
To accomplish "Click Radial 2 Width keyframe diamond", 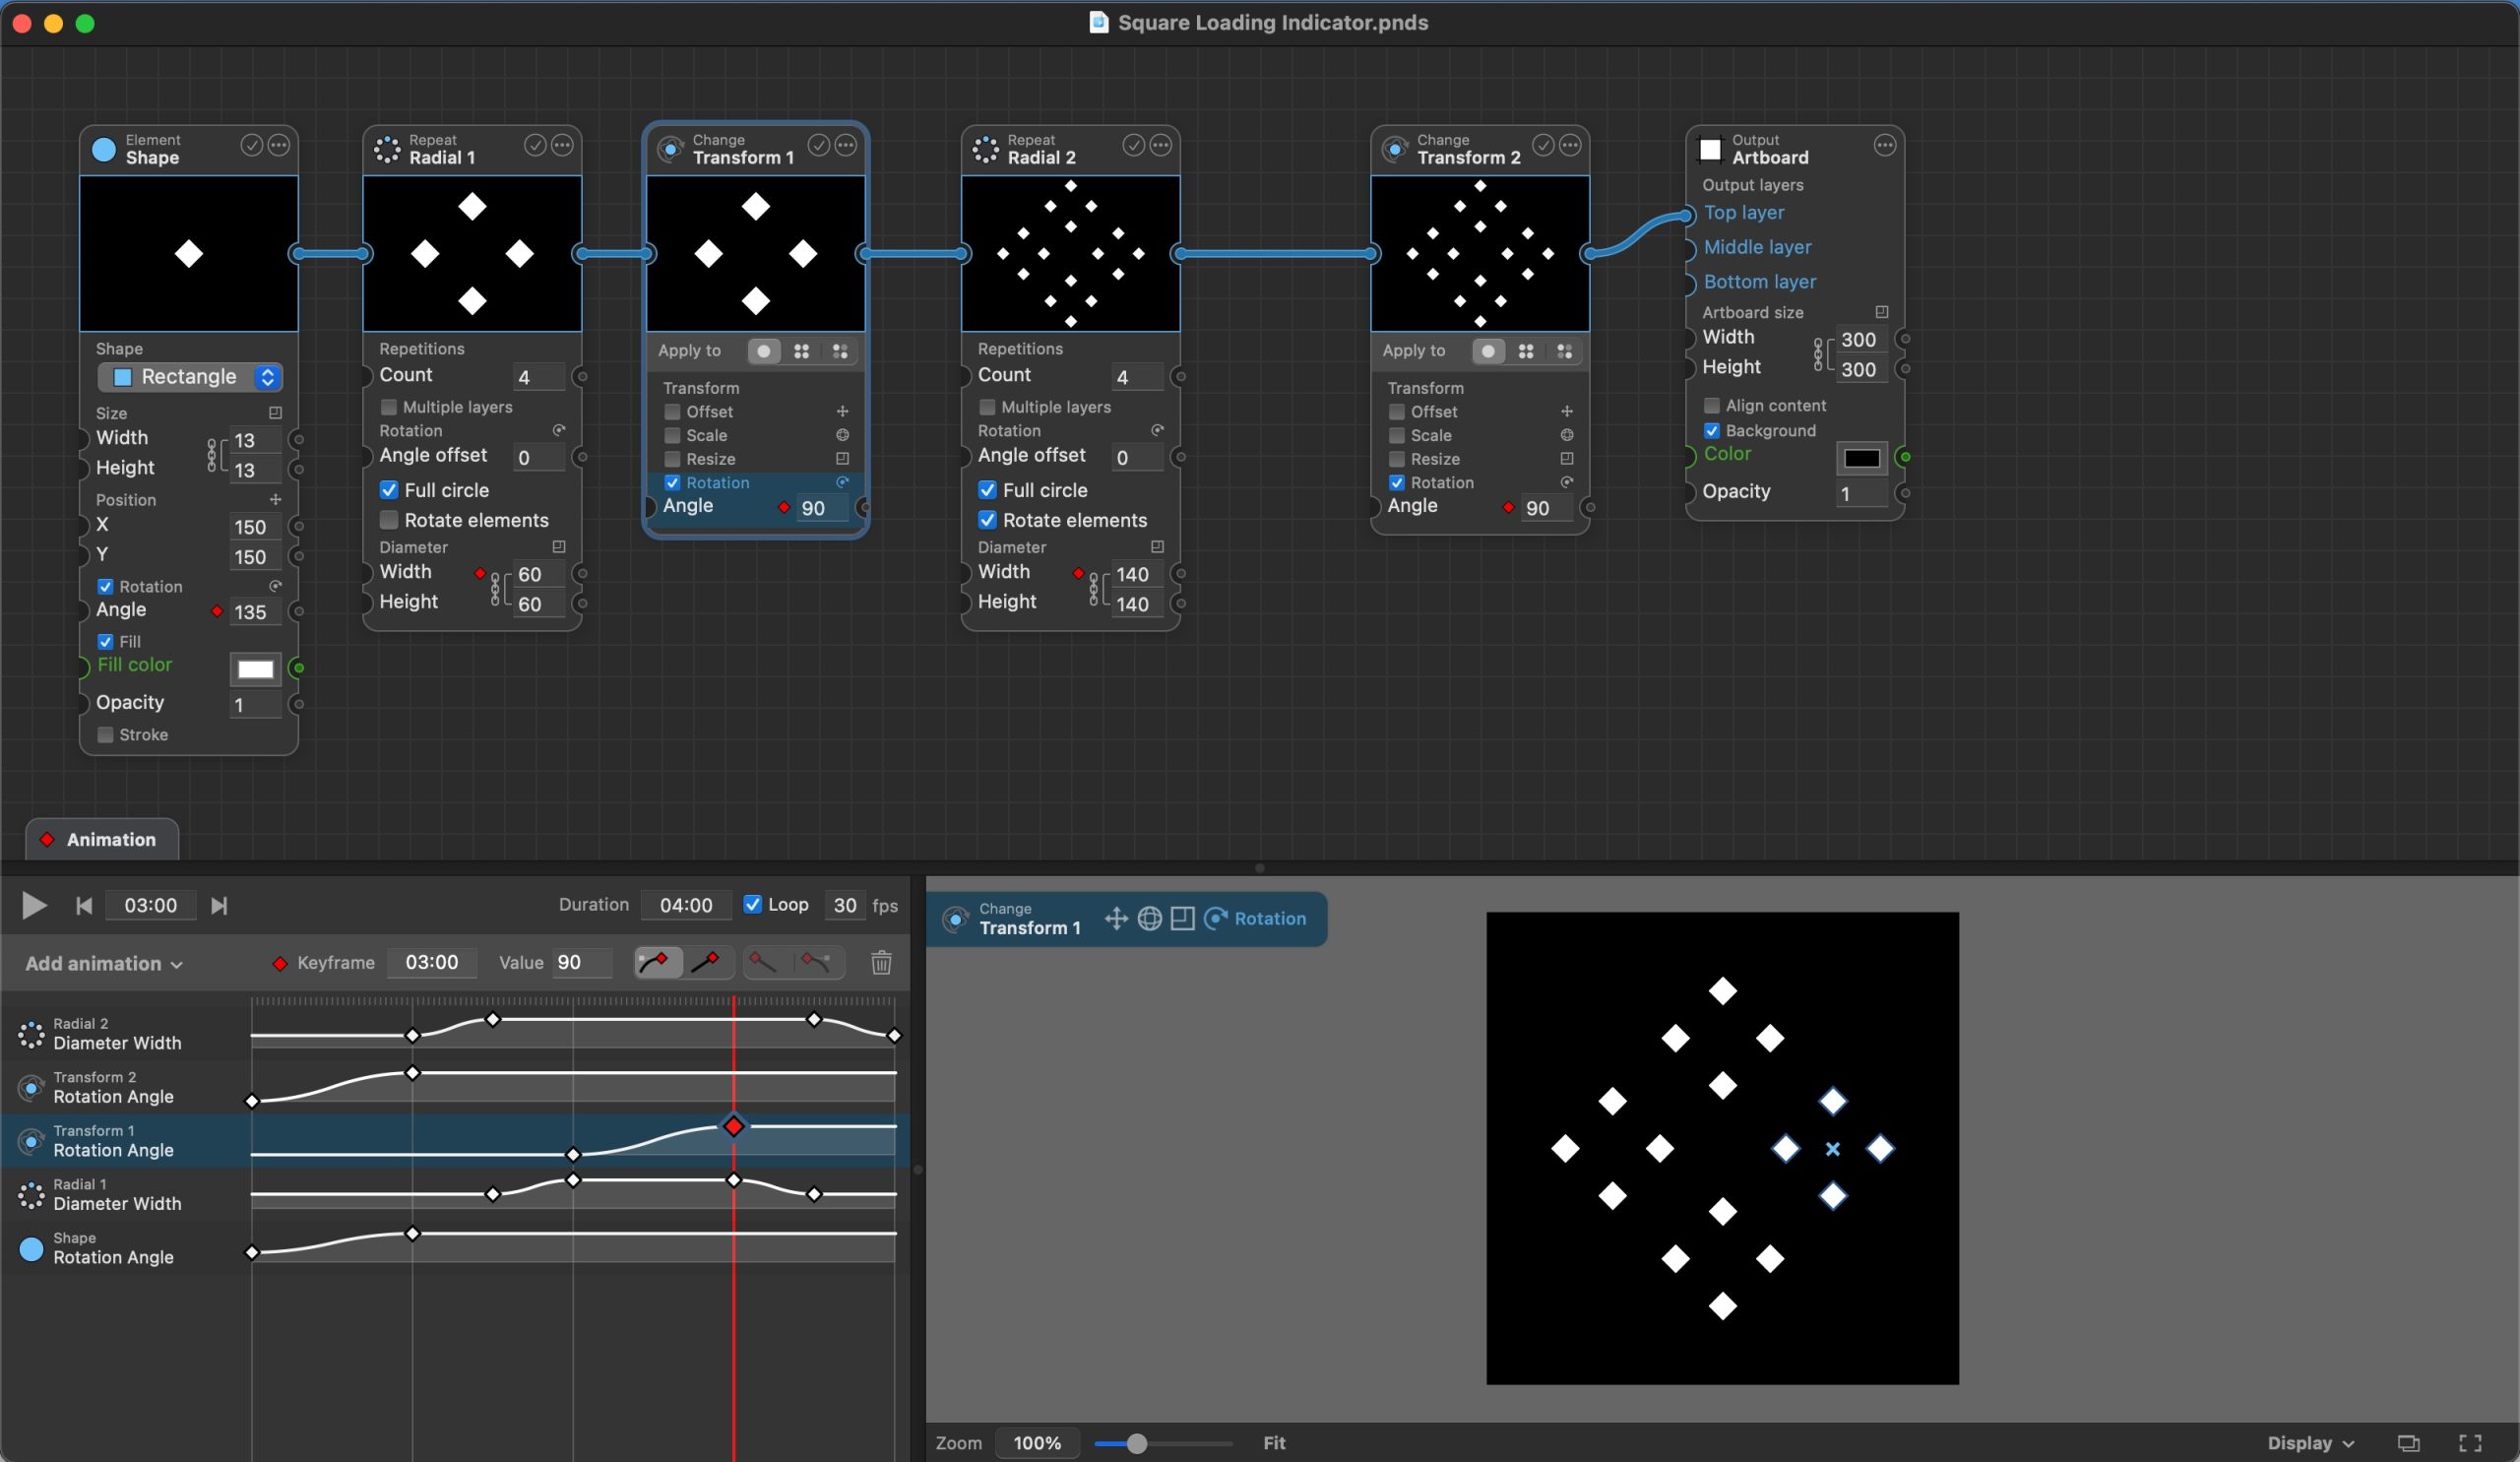I will (1078, 573).
